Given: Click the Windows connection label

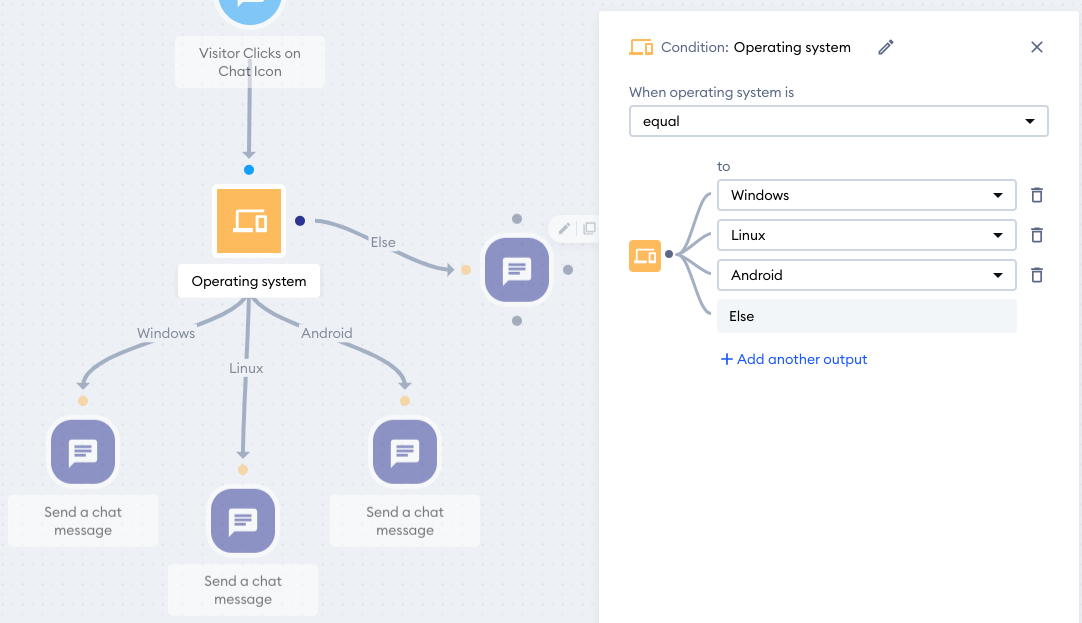Looking at the screenshot, I should [x=166, y=333].
